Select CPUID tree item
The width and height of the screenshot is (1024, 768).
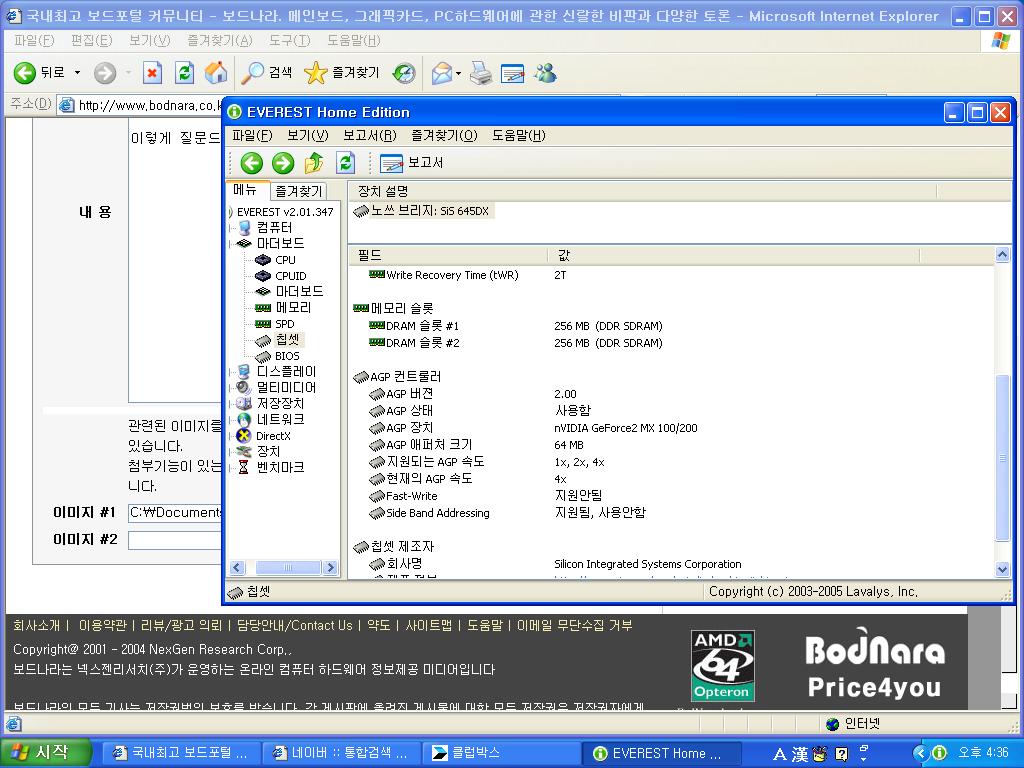point(290,276)
